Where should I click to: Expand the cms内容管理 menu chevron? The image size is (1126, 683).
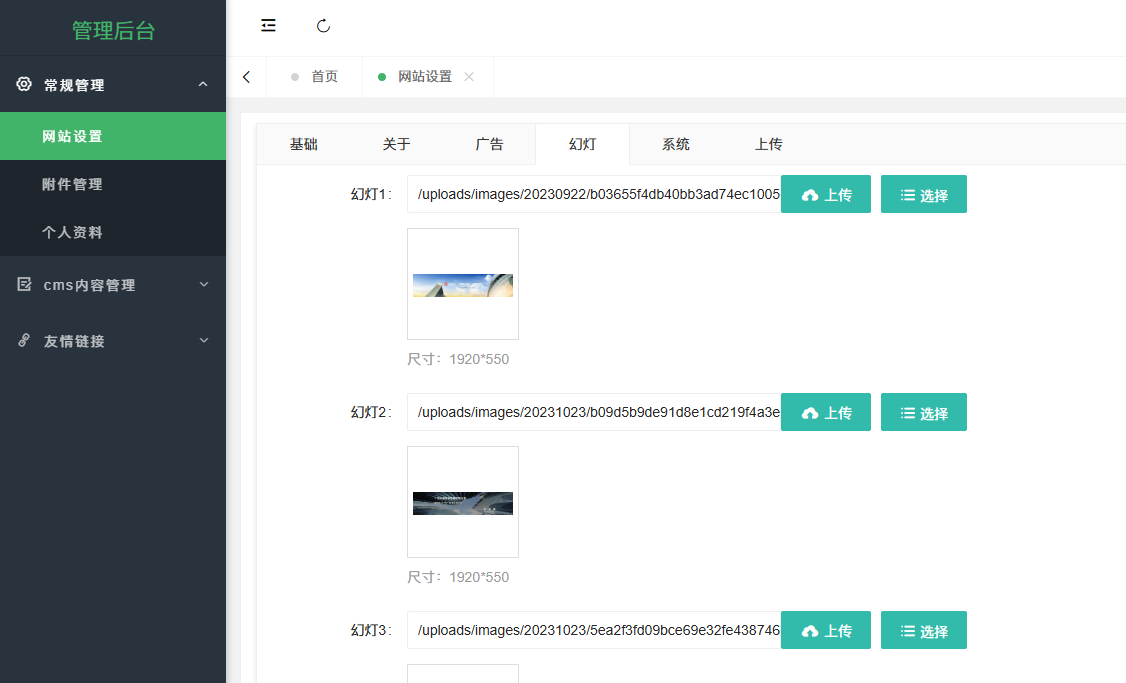pyautogui.click(x=204, y=284)
